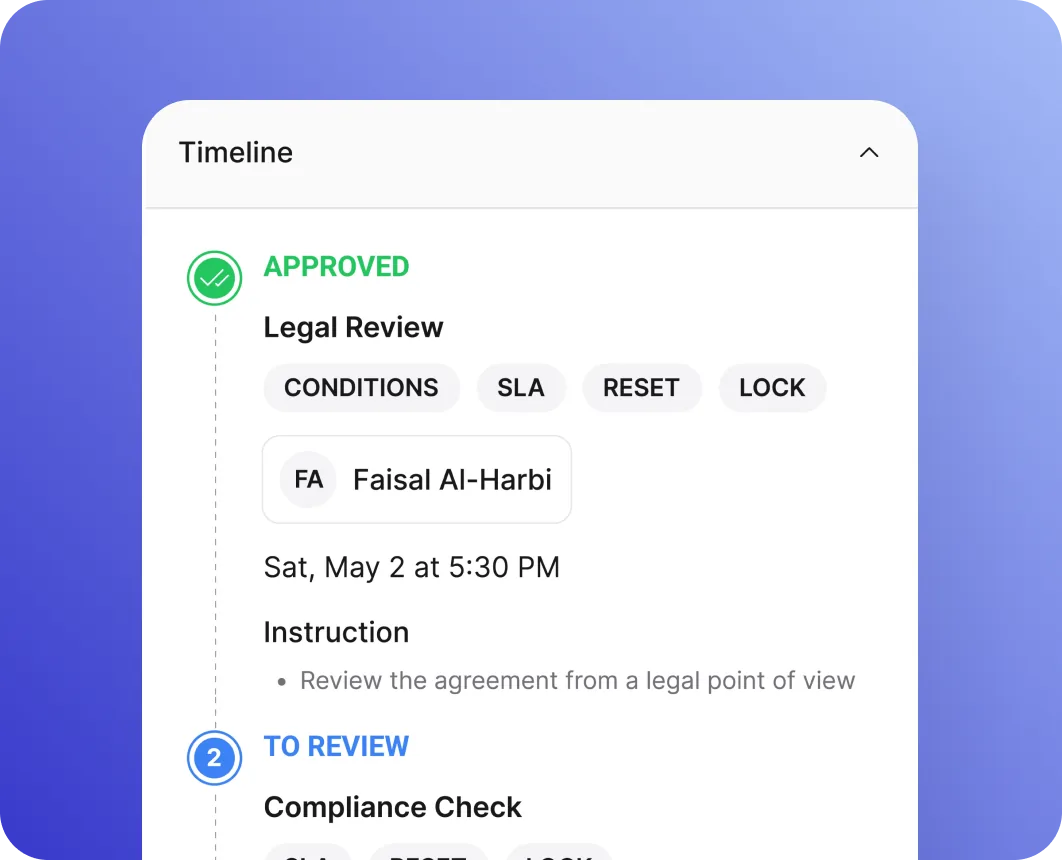This screenshot has width=1062, height=860.
Task: Select the APPROVED status label
Action: [336, 267]
